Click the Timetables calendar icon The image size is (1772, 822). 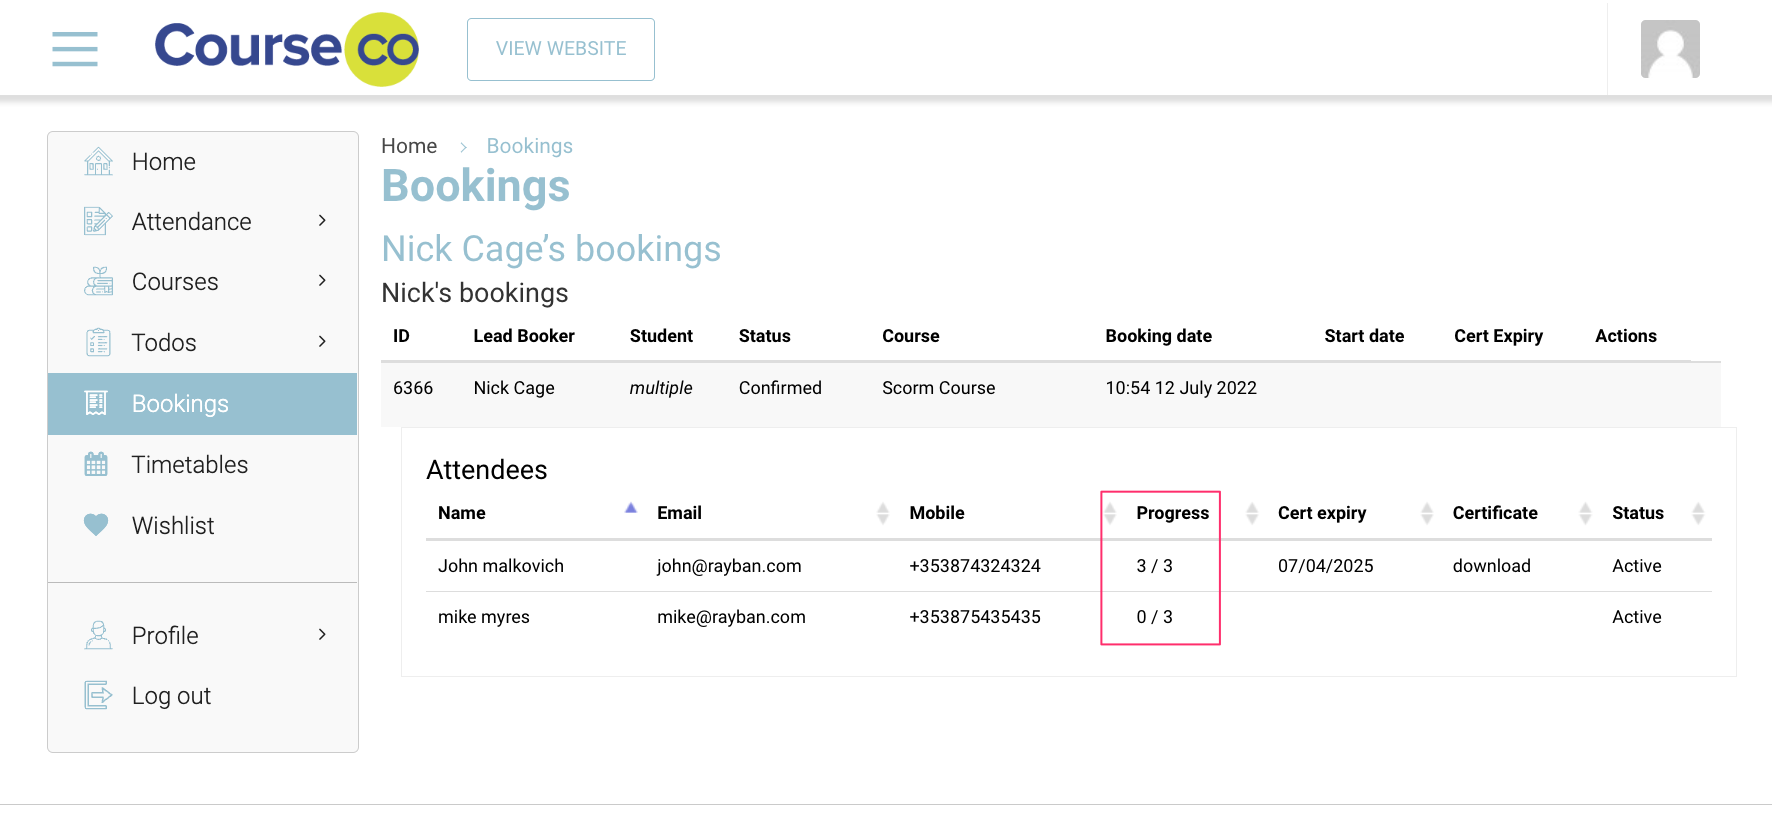96,465
